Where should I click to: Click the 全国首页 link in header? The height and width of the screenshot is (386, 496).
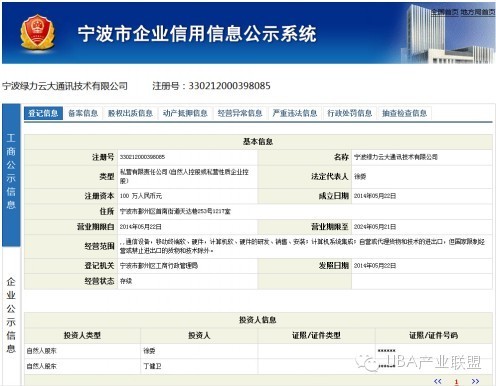click(445, 12)
